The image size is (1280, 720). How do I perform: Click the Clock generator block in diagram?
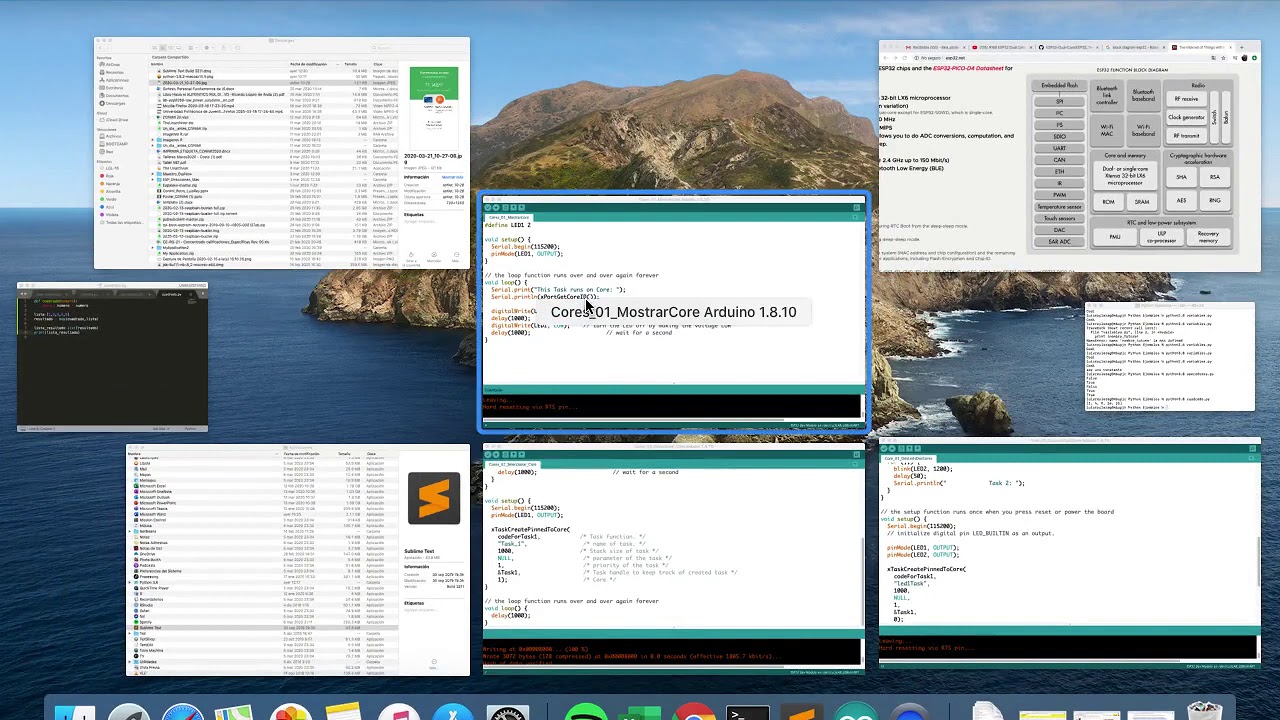point(1187,117)
